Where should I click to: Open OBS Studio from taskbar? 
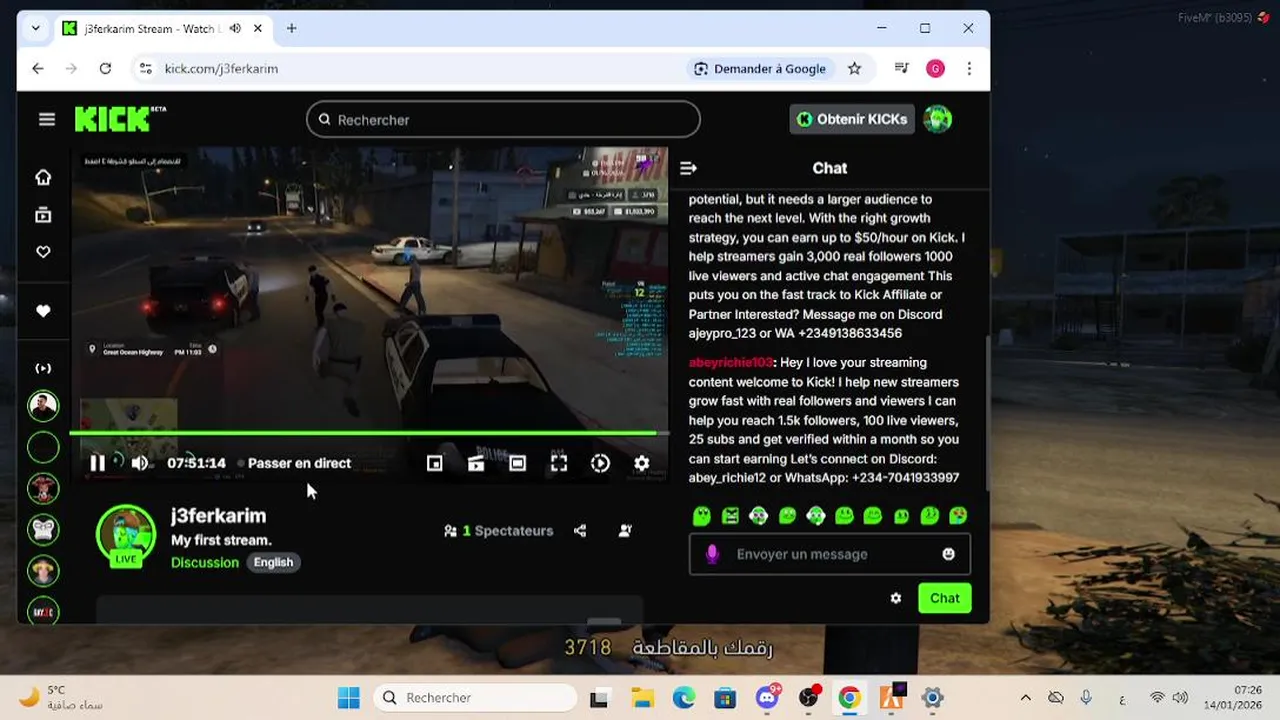[809, 697]
